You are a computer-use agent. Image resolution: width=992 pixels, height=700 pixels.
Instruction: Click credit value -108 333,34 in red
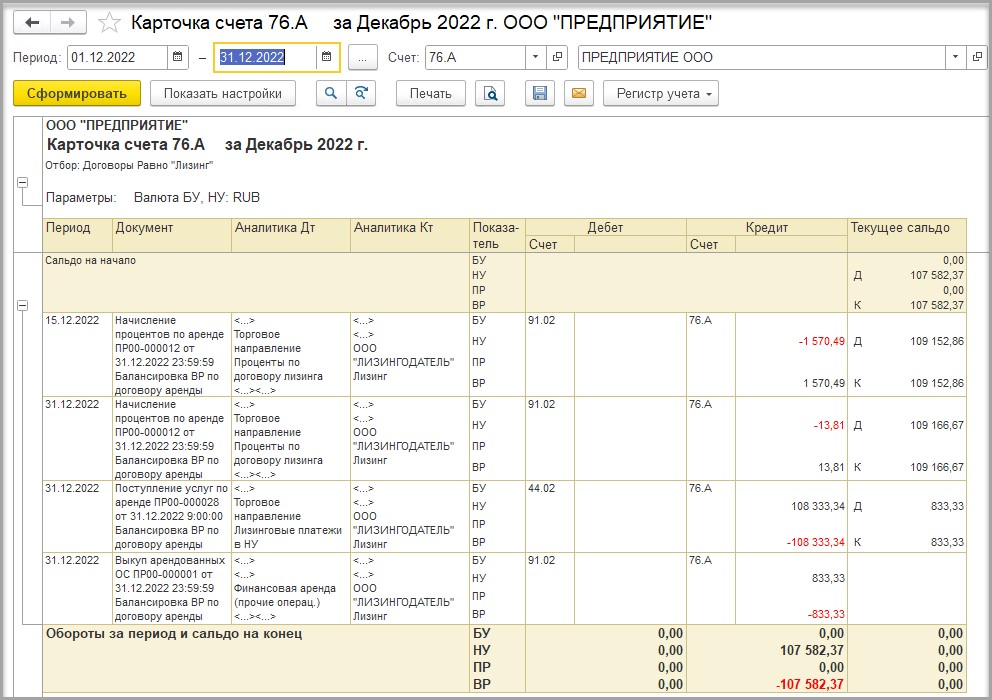coord(815,542)
